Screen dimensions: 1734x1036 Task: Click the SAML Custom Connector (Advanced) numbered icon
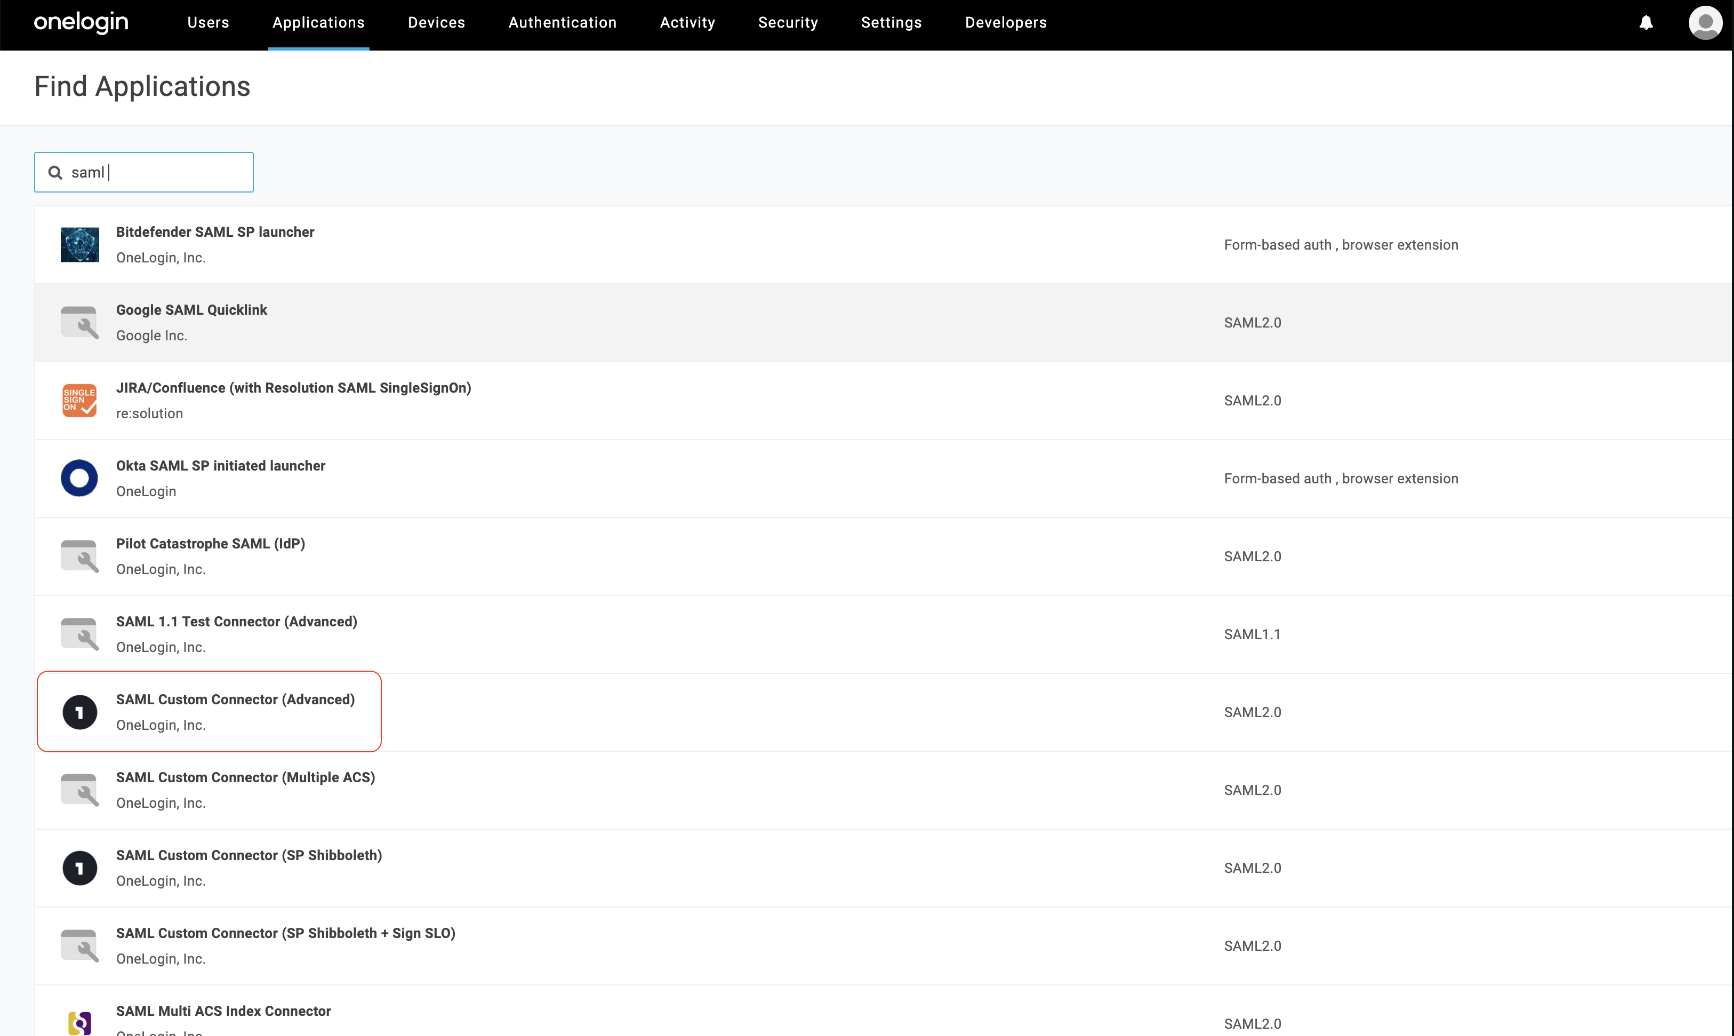point(79,711)
